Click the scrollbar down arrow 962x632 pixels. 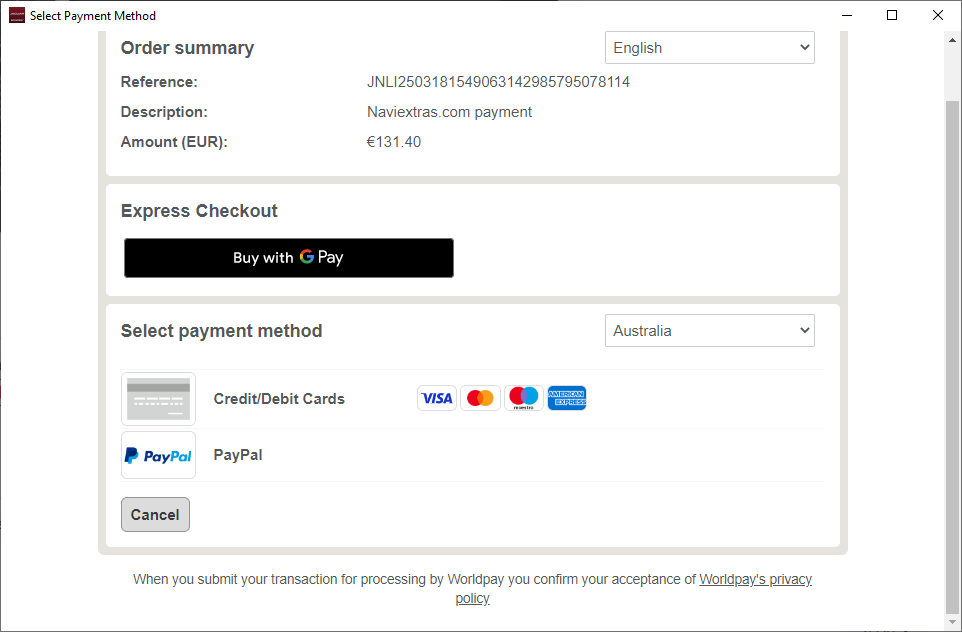952,622
